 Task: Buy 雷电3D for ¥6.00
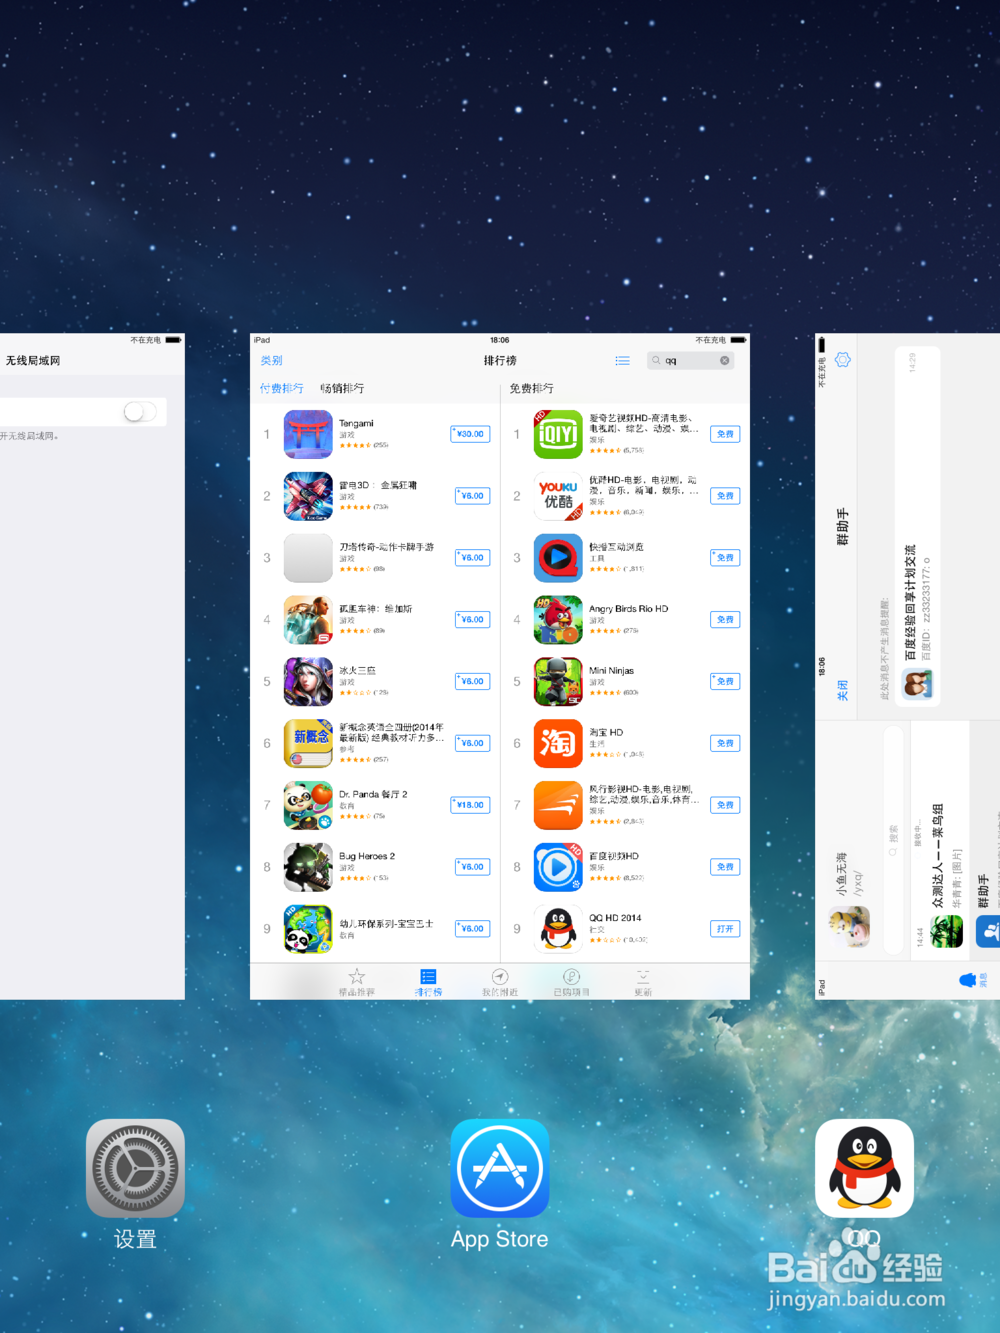point(472,496)
